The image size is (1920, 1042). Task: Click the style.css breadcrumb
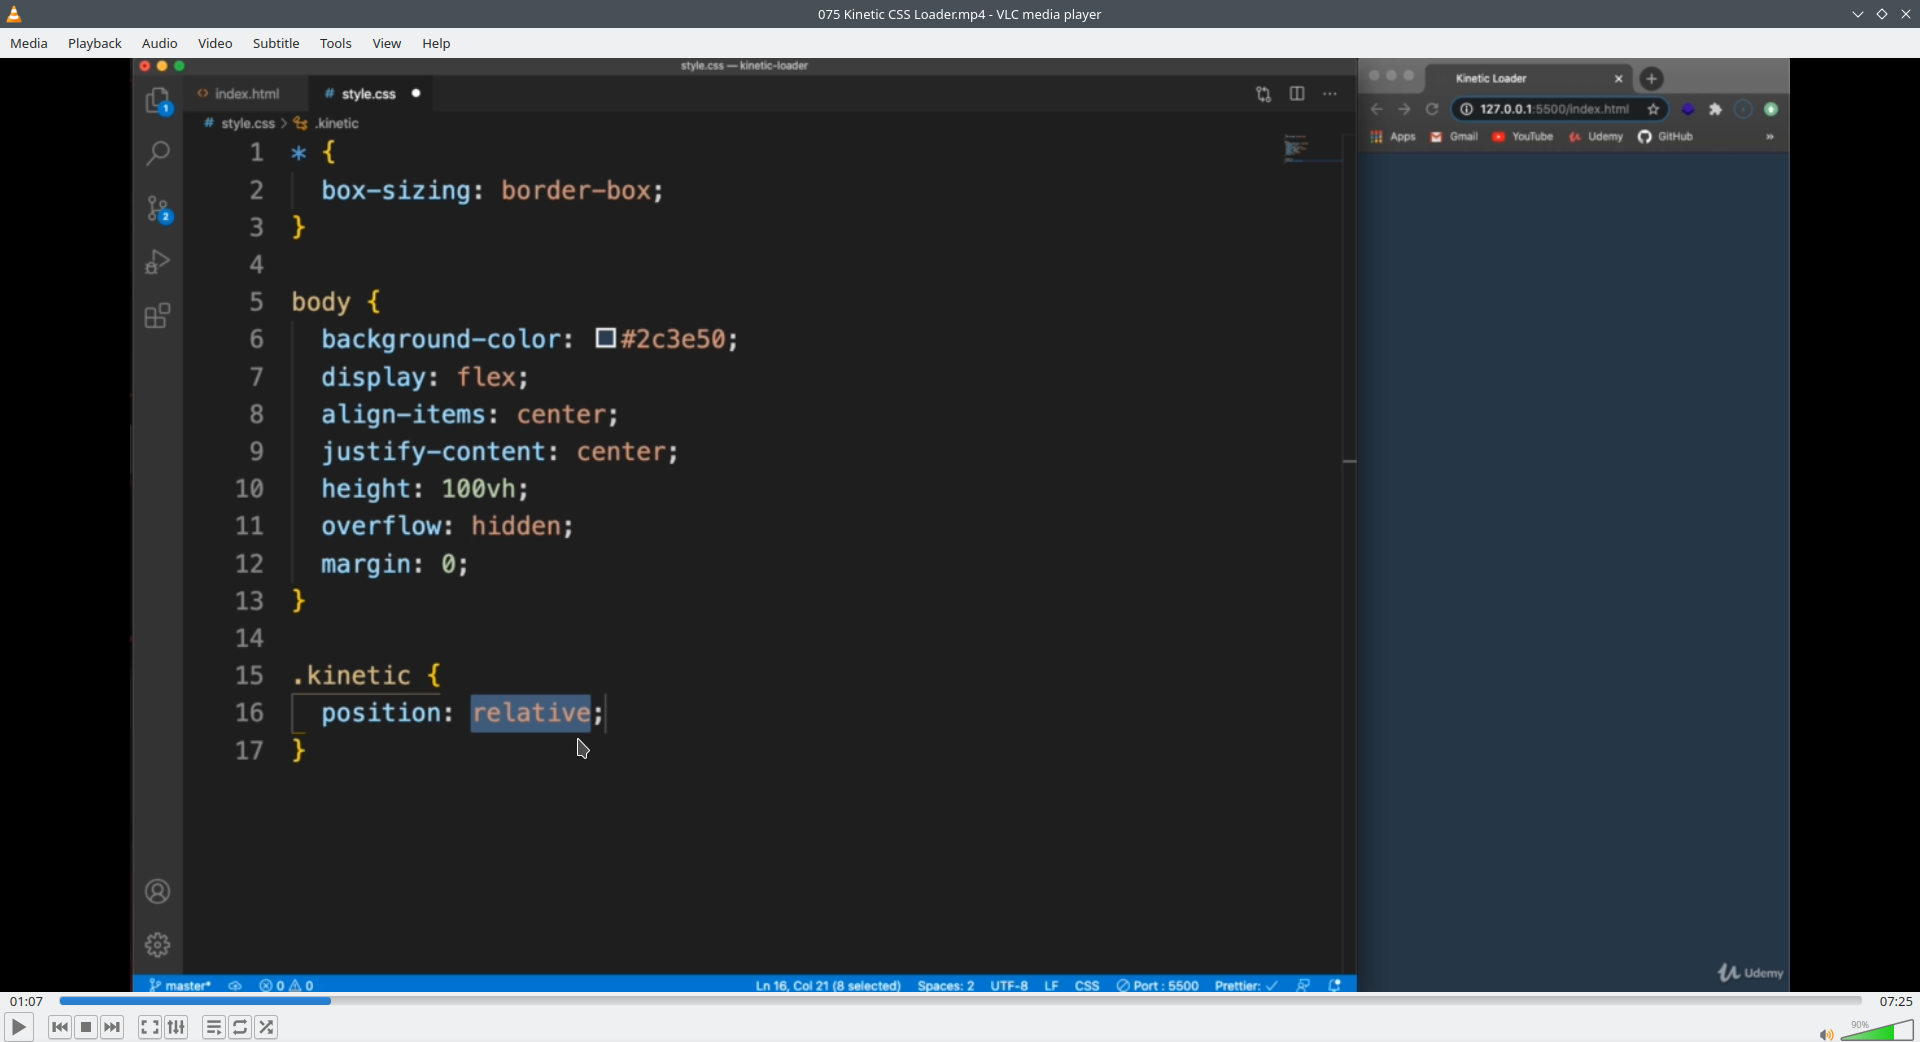[x=248, y=123]
